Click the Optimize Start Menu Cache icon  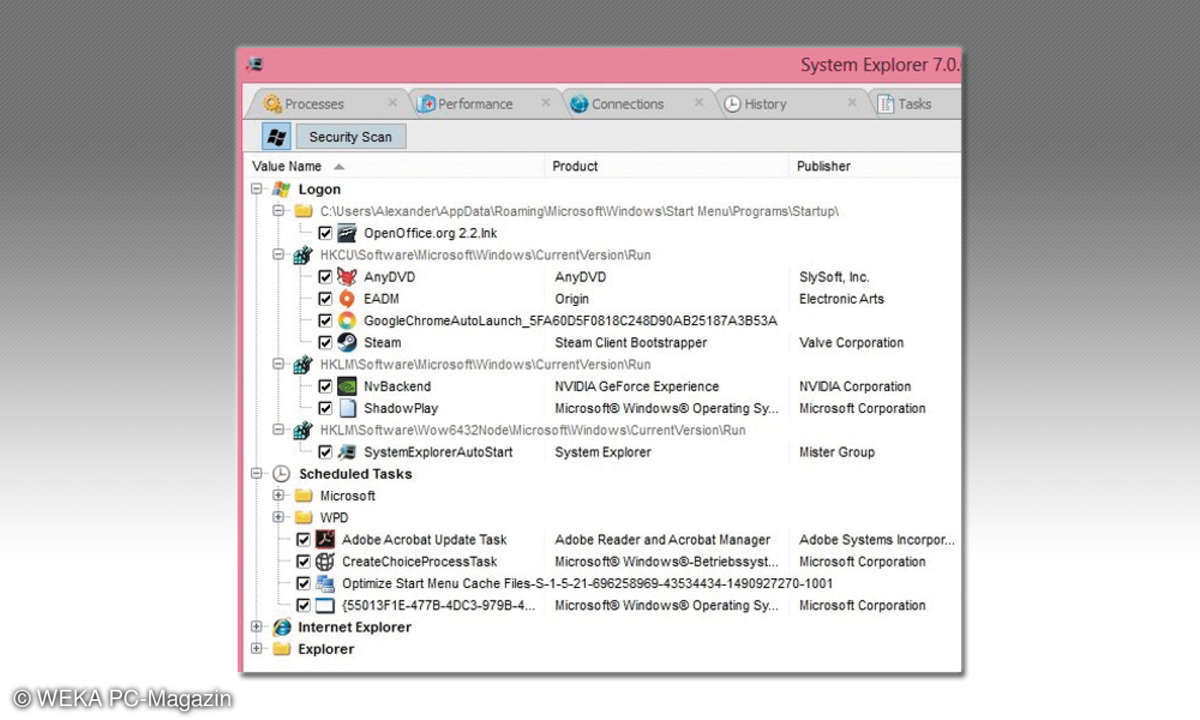click(x=325, y=584)
